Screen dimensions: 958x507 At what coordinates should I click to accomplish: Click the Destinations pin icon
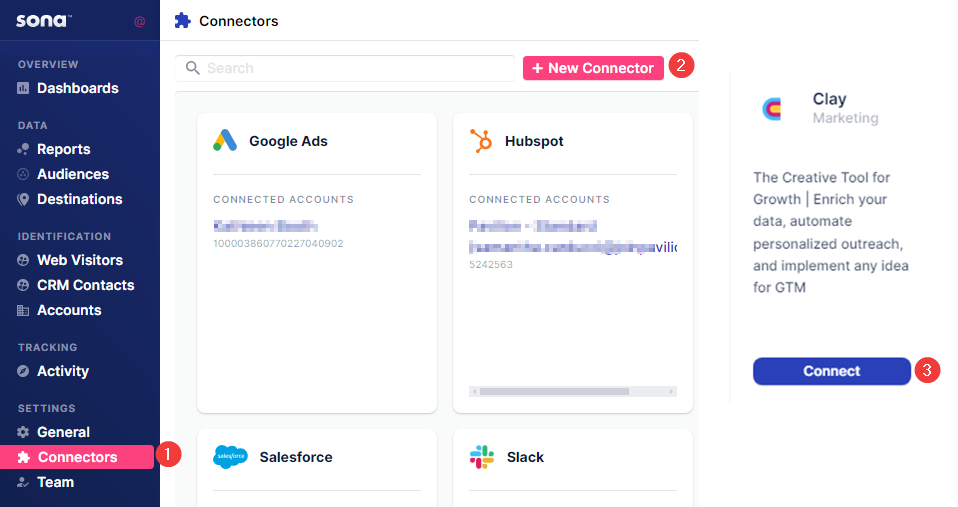pyautogui.click(x=23, y=199)
